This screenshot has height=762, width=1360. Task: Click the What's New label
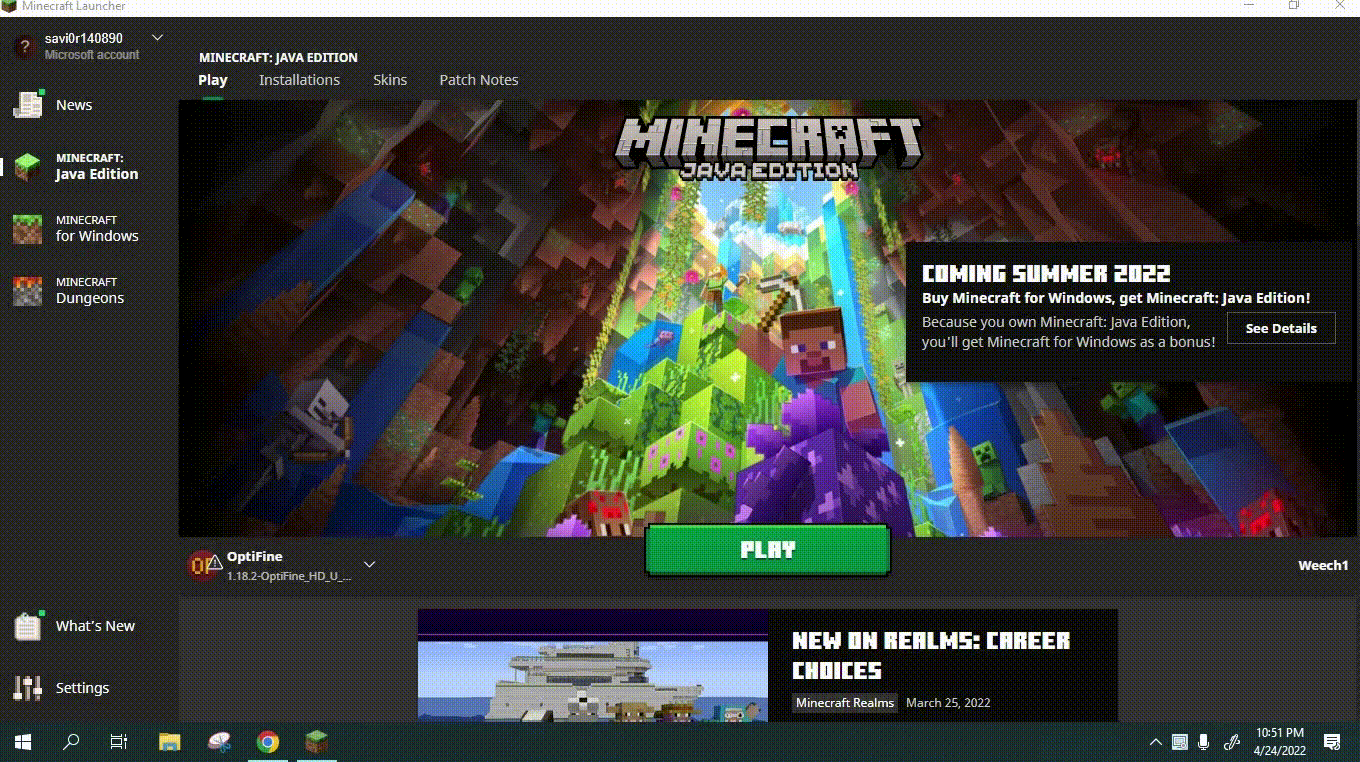pos(95,626)
